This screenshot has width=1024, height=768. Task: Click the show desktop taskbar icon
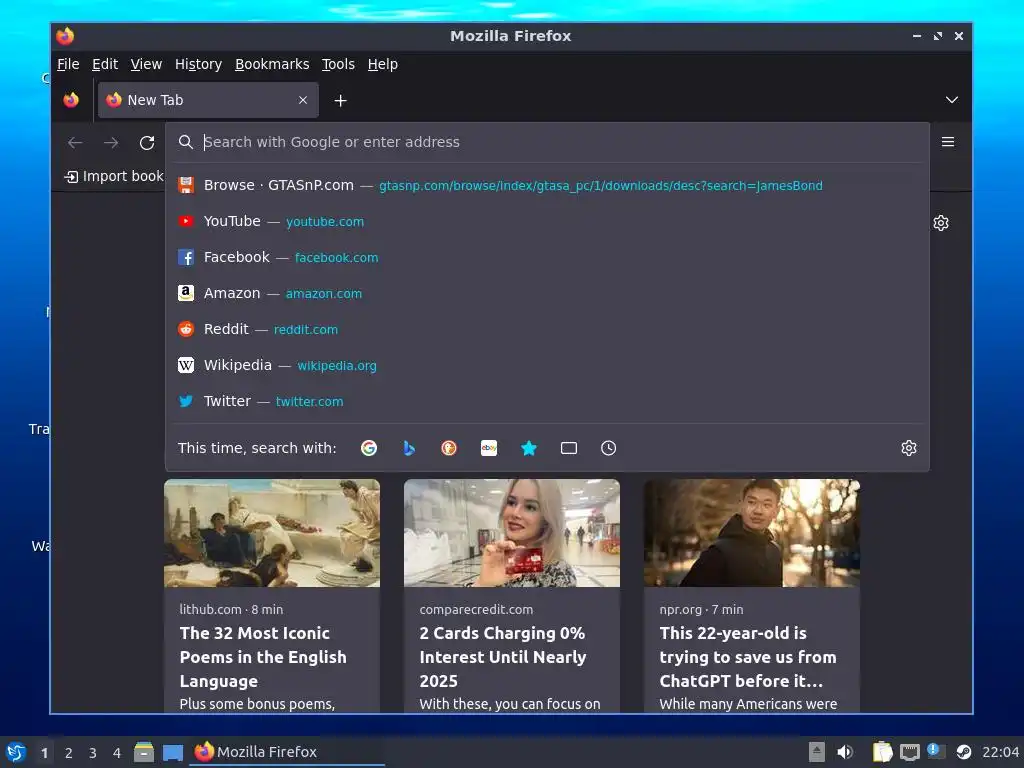pyautogui.click(x=172, y=753)
